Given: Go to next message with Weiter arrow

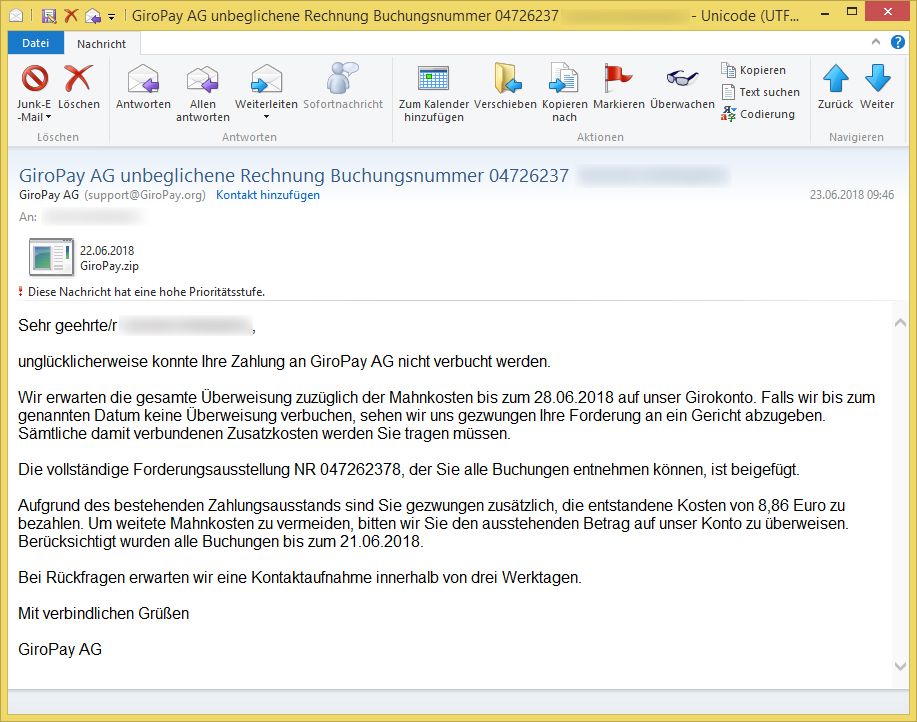Looking at the screenshot, I should 877,78.
